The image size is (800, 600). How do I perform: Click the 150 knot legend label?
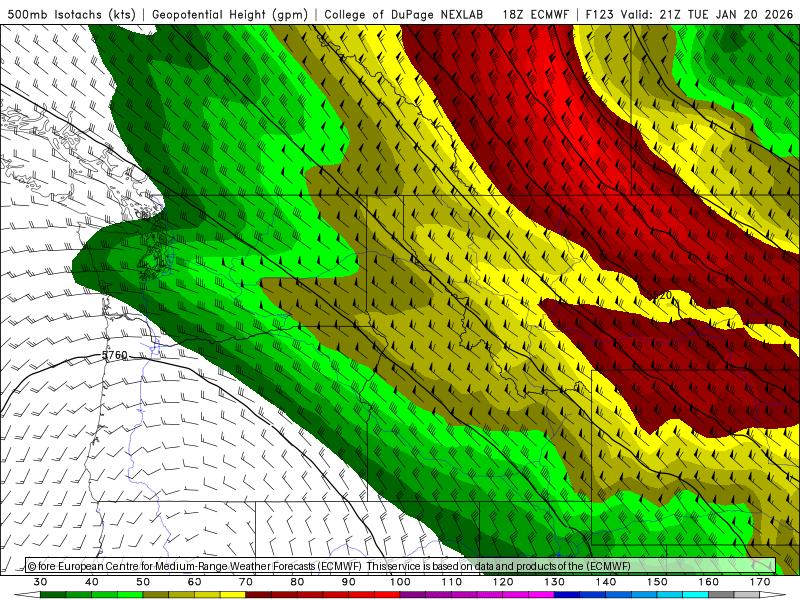click(x=658, y=582)
